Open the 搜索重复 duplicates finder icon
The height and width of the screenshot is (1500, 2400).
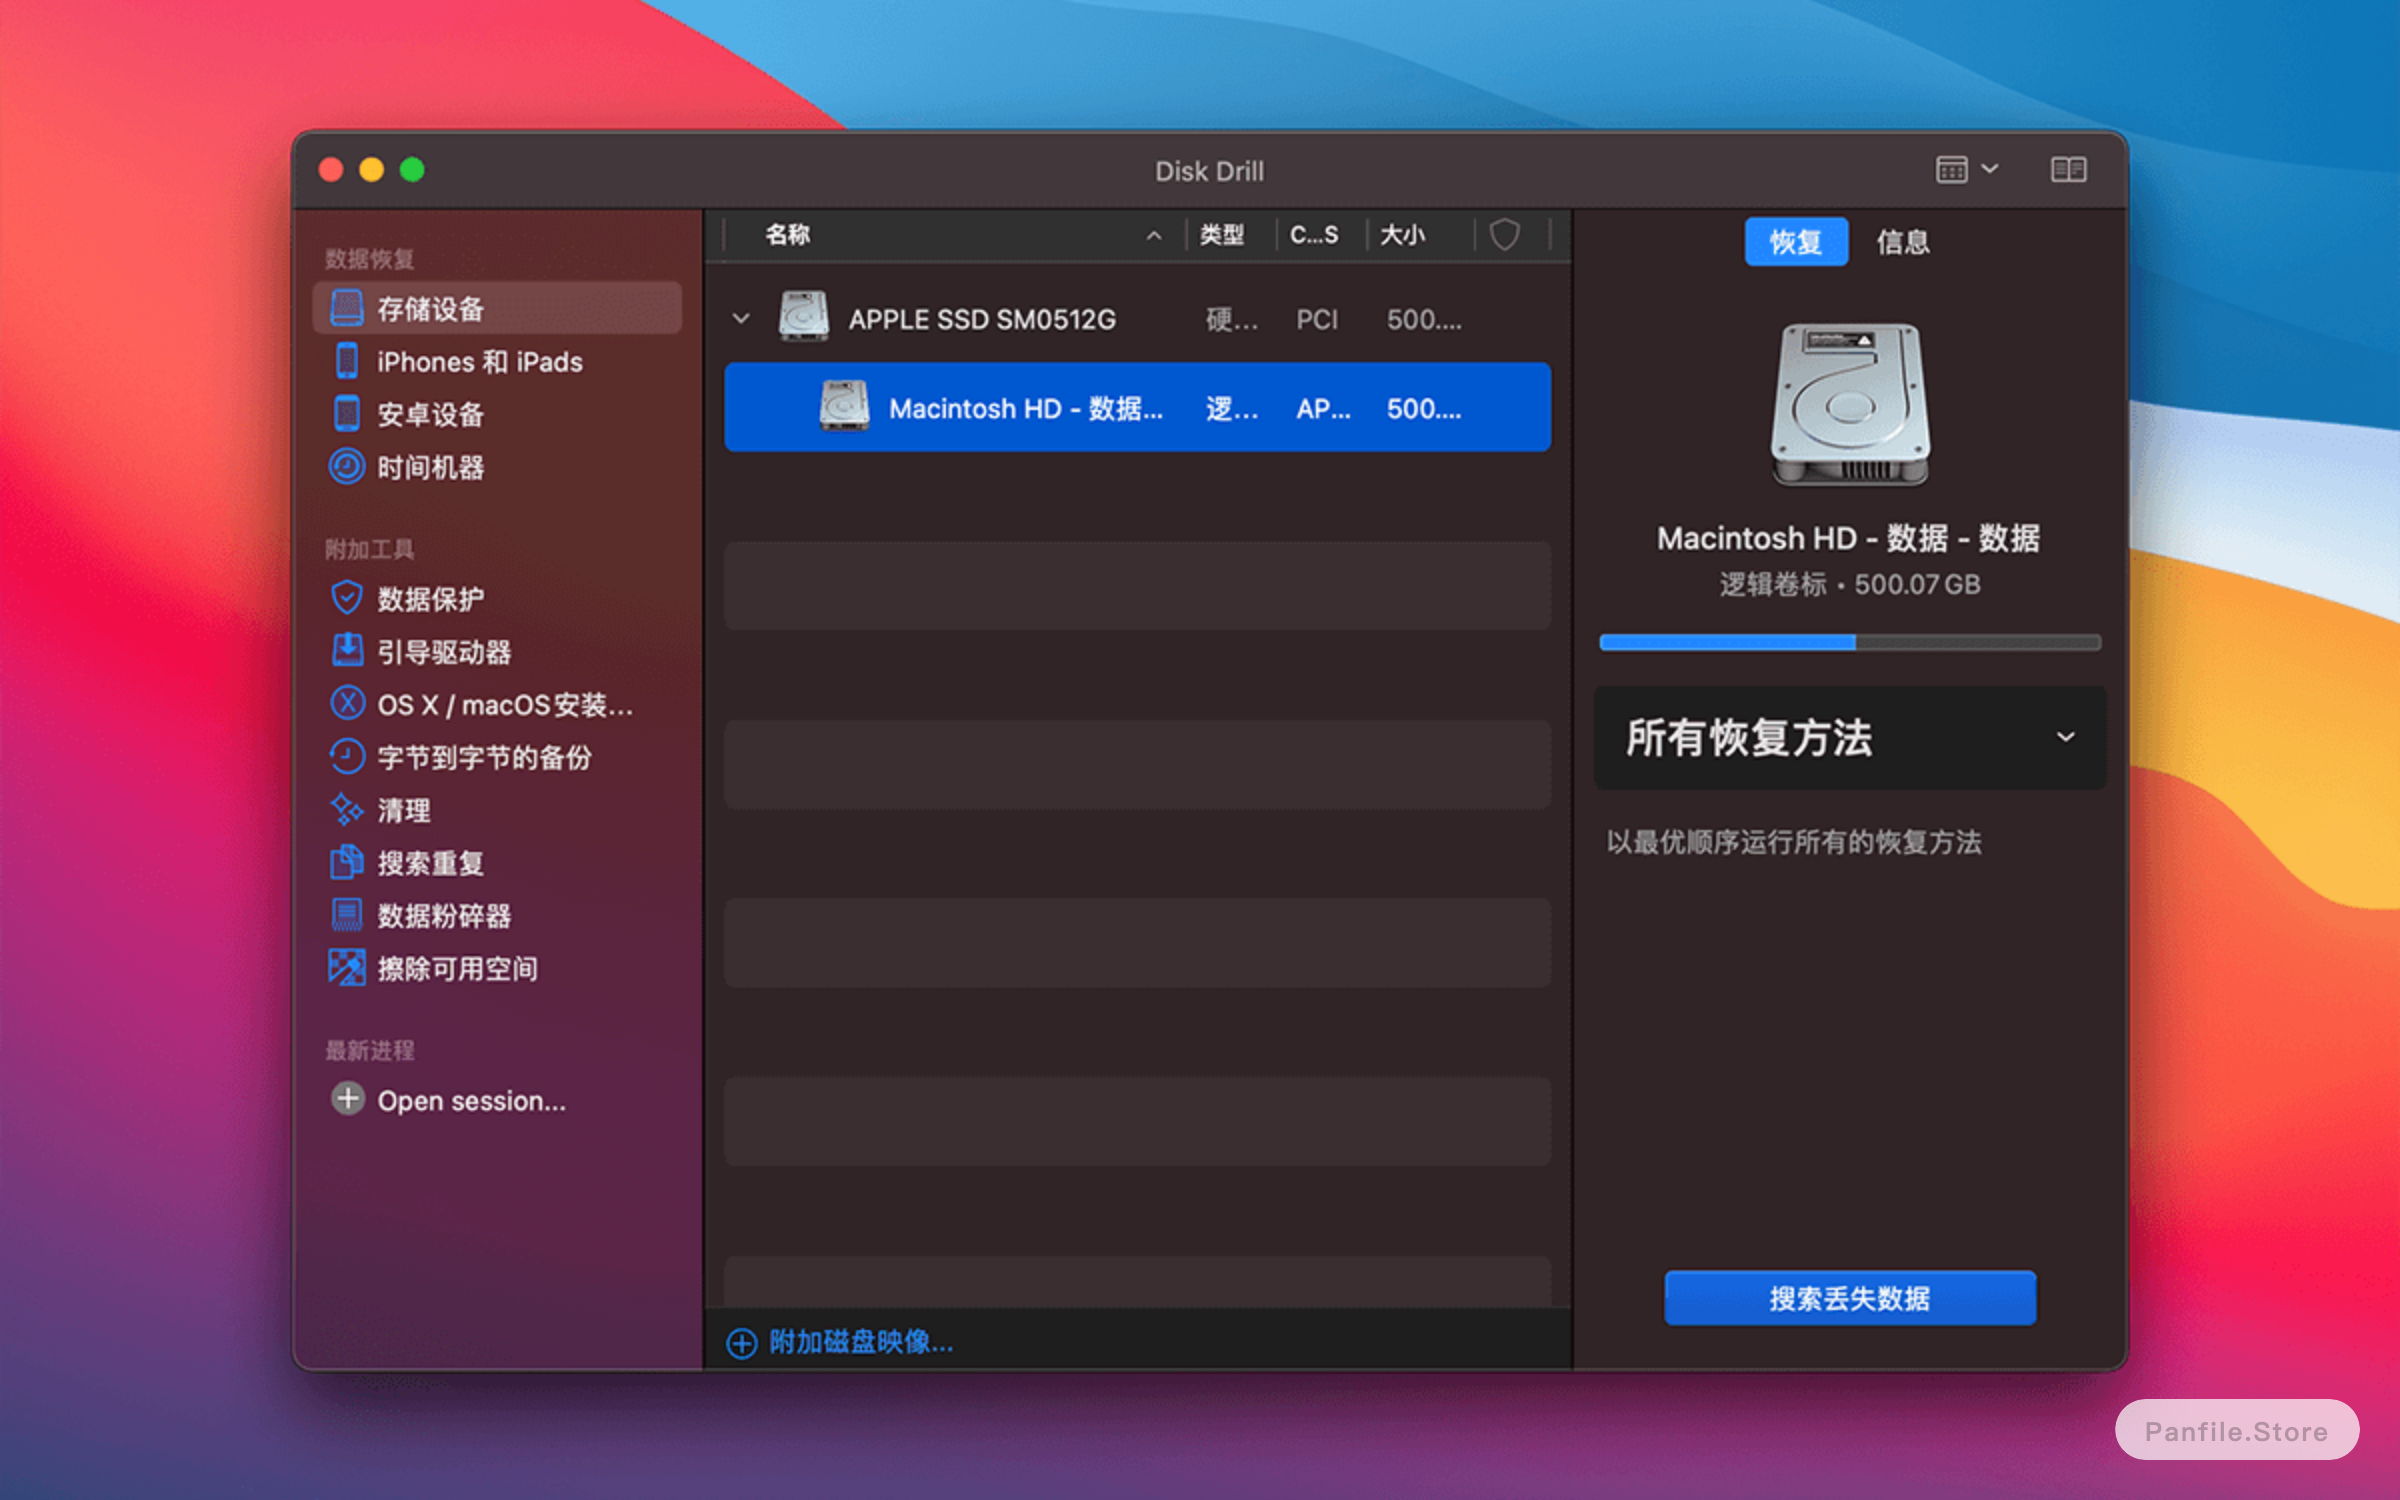coord(347,863)
